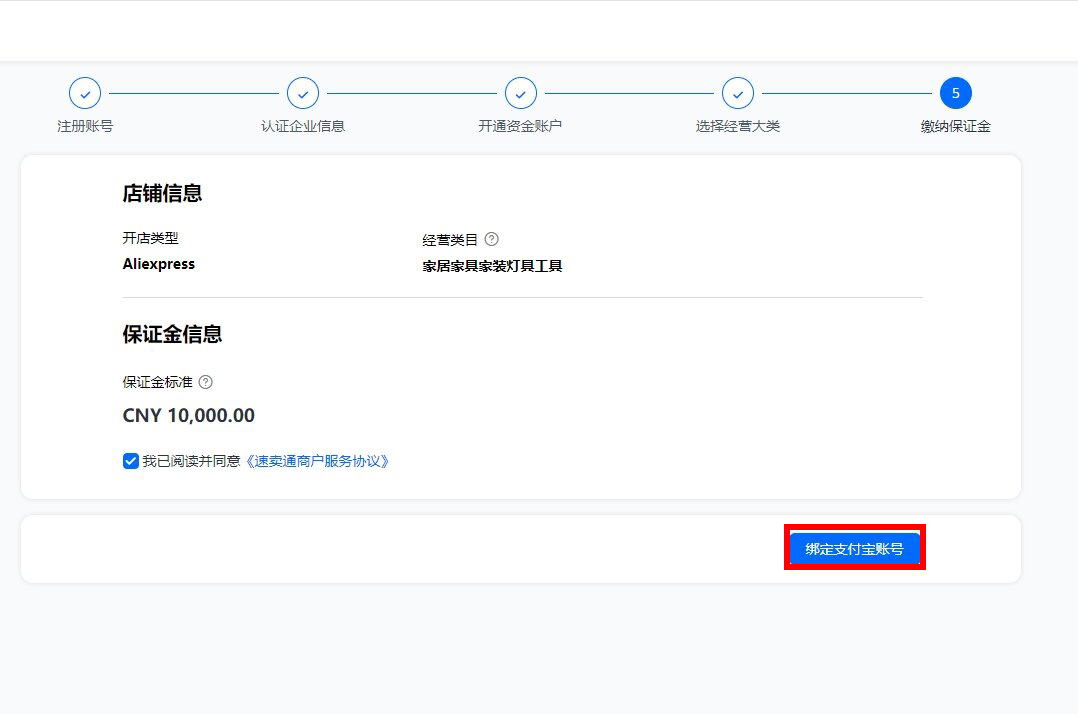Click the step 1 checkmark circle for 注册账号

[x=85, y=93]
